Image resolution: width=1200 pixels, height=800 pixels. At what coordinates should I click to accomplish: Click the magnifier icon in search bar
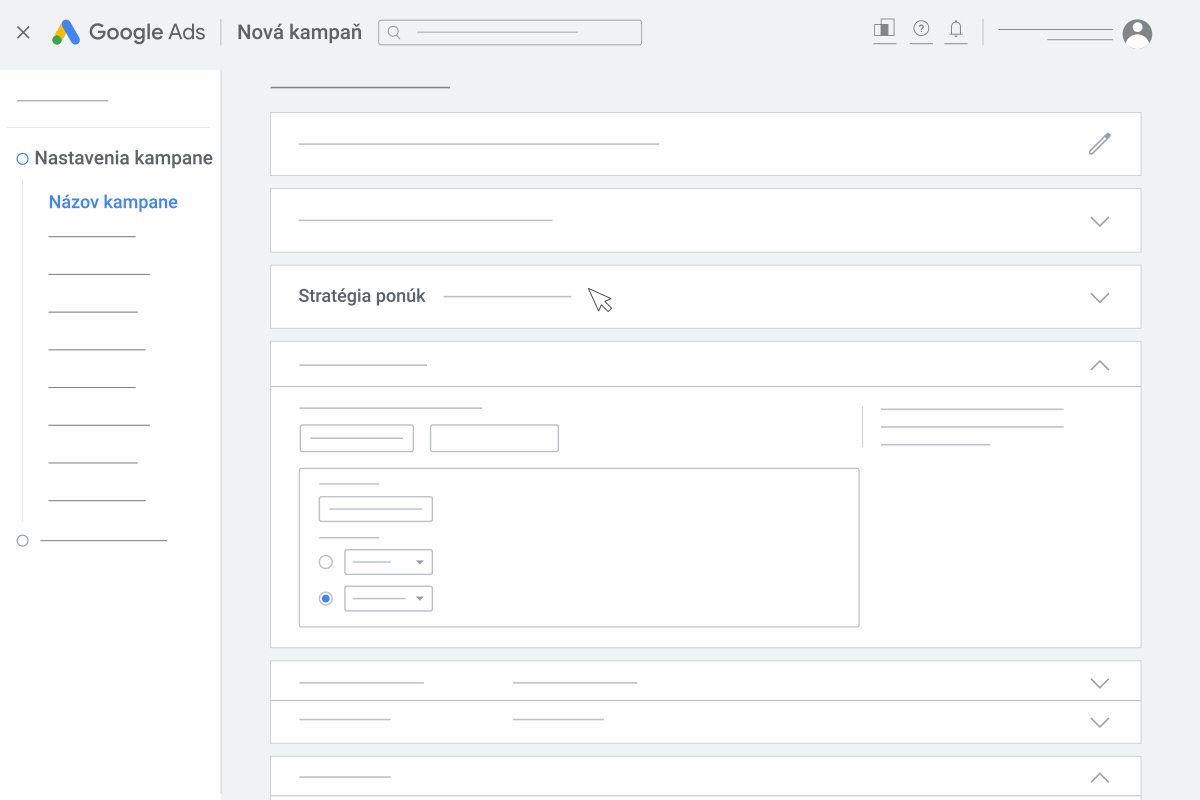[x=394, y=33]
